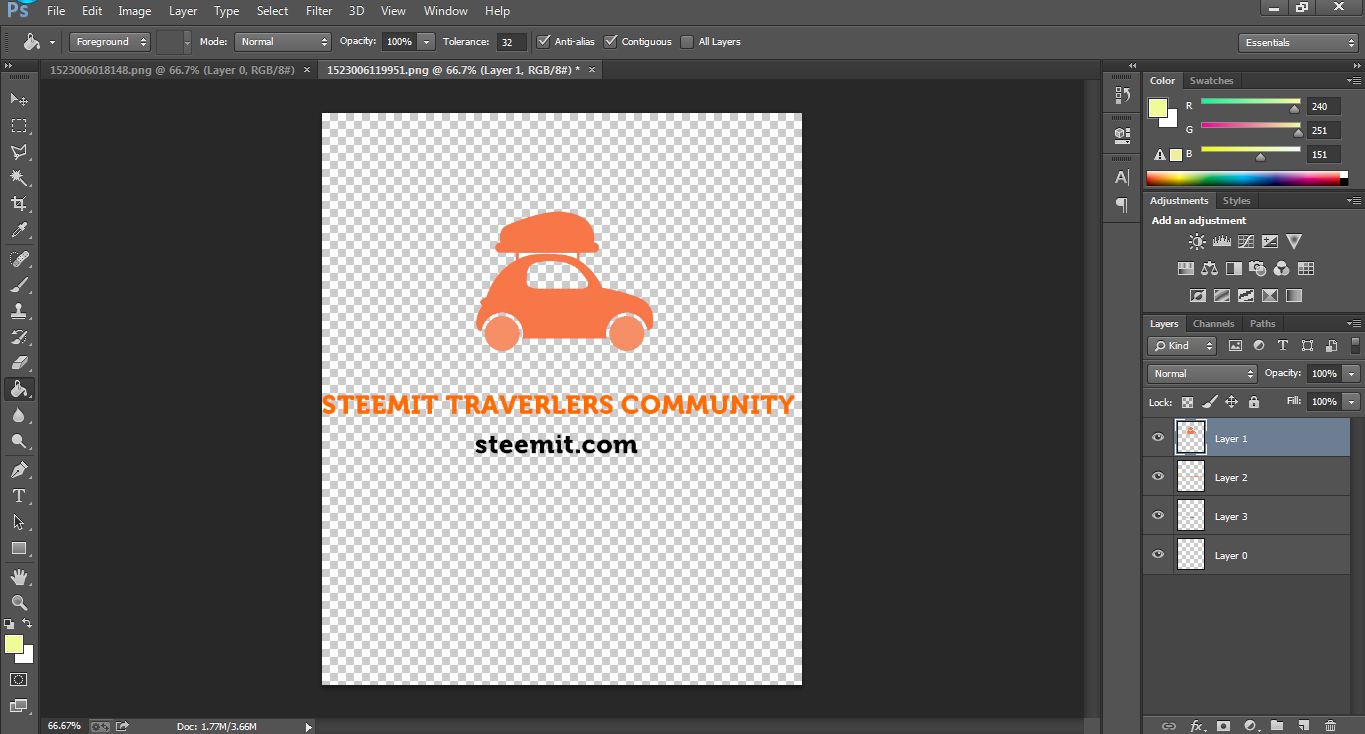Select the History Brush tool
Viewport: 1365px width, 734px height.
coord(19,337)
